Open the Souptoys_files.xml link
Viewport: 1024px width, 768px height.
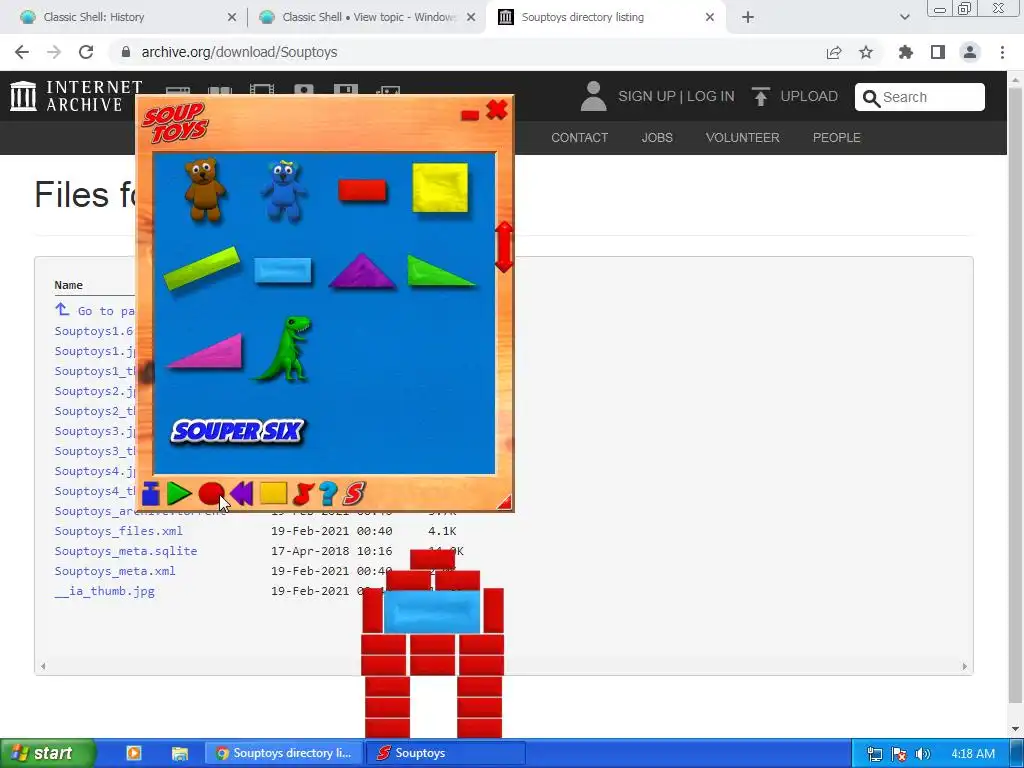(x=118, y=531)
